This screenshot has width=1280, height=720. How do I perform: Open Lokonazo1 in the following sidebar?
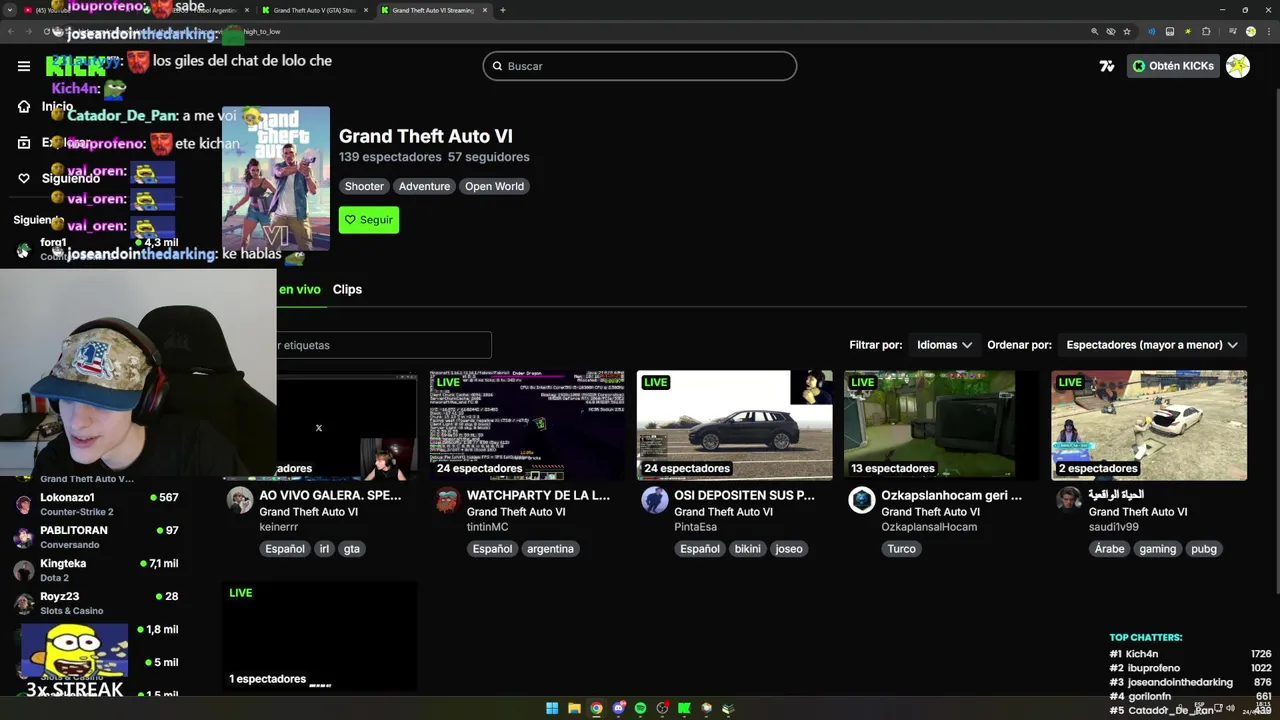96,504
